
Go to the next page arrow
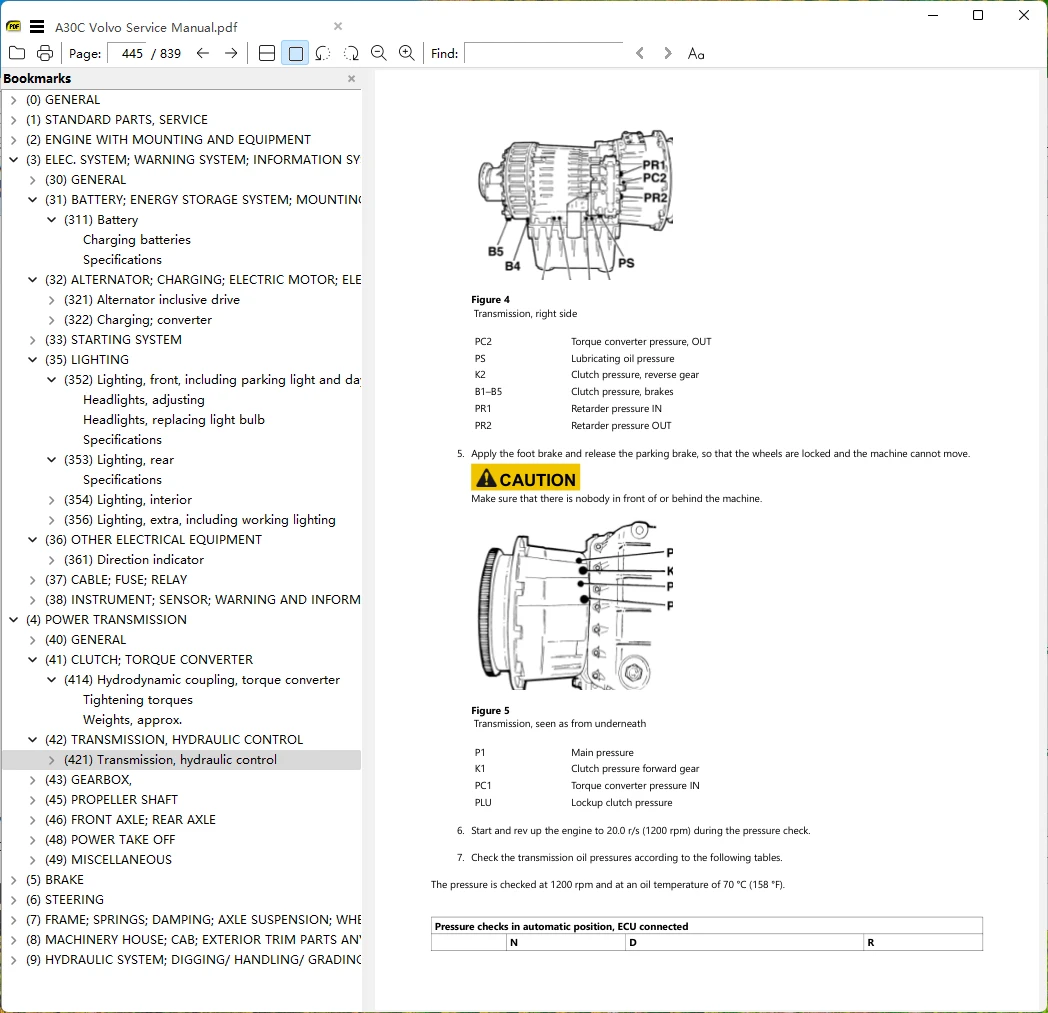231,53
